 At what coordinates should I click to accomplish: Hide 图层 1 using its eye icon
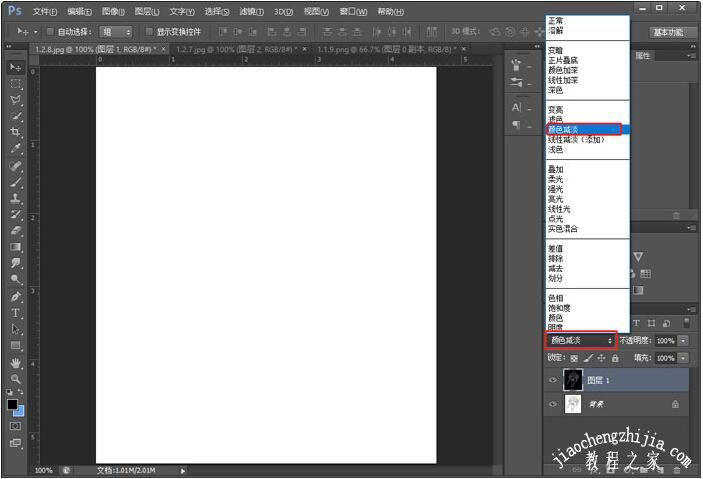pyautogui.click(x=552, y=380)
